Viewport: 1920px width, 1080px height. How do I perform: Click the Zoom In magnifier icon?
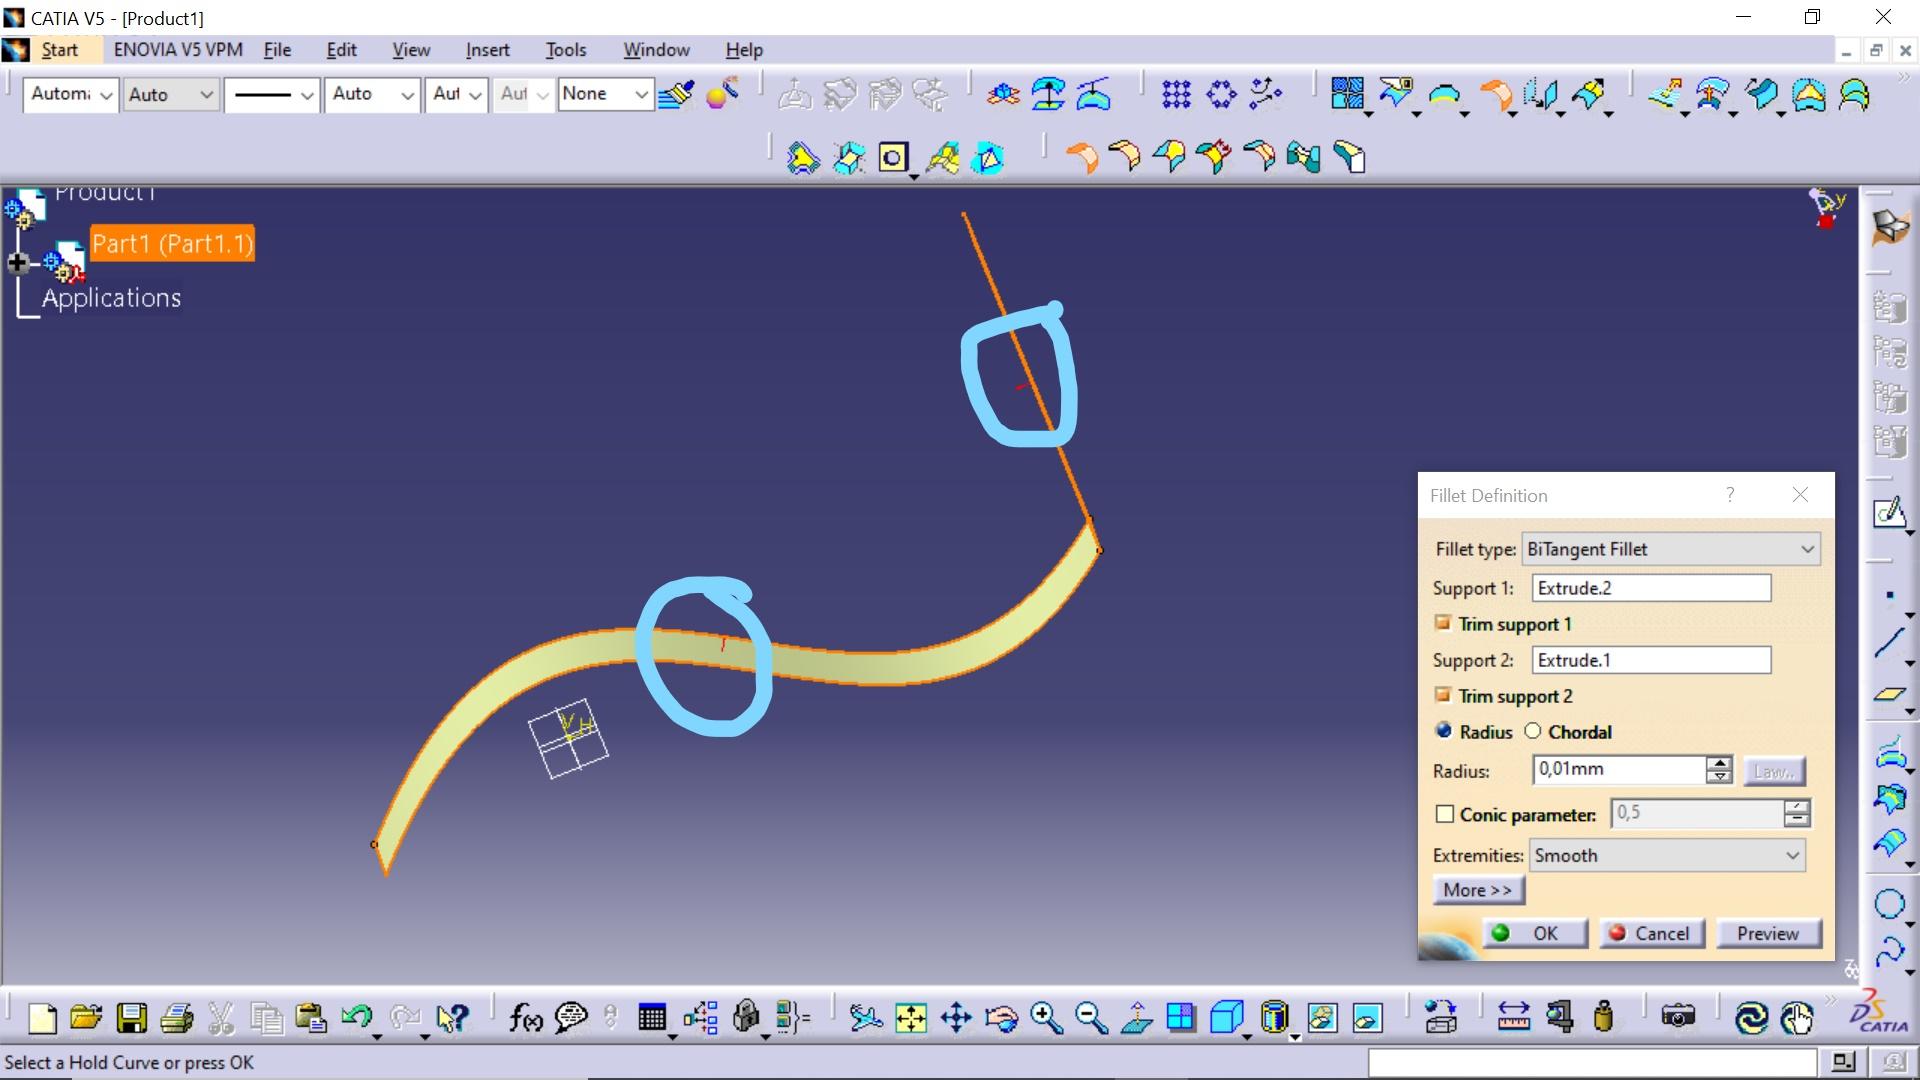click(x=1046, y=1018)
